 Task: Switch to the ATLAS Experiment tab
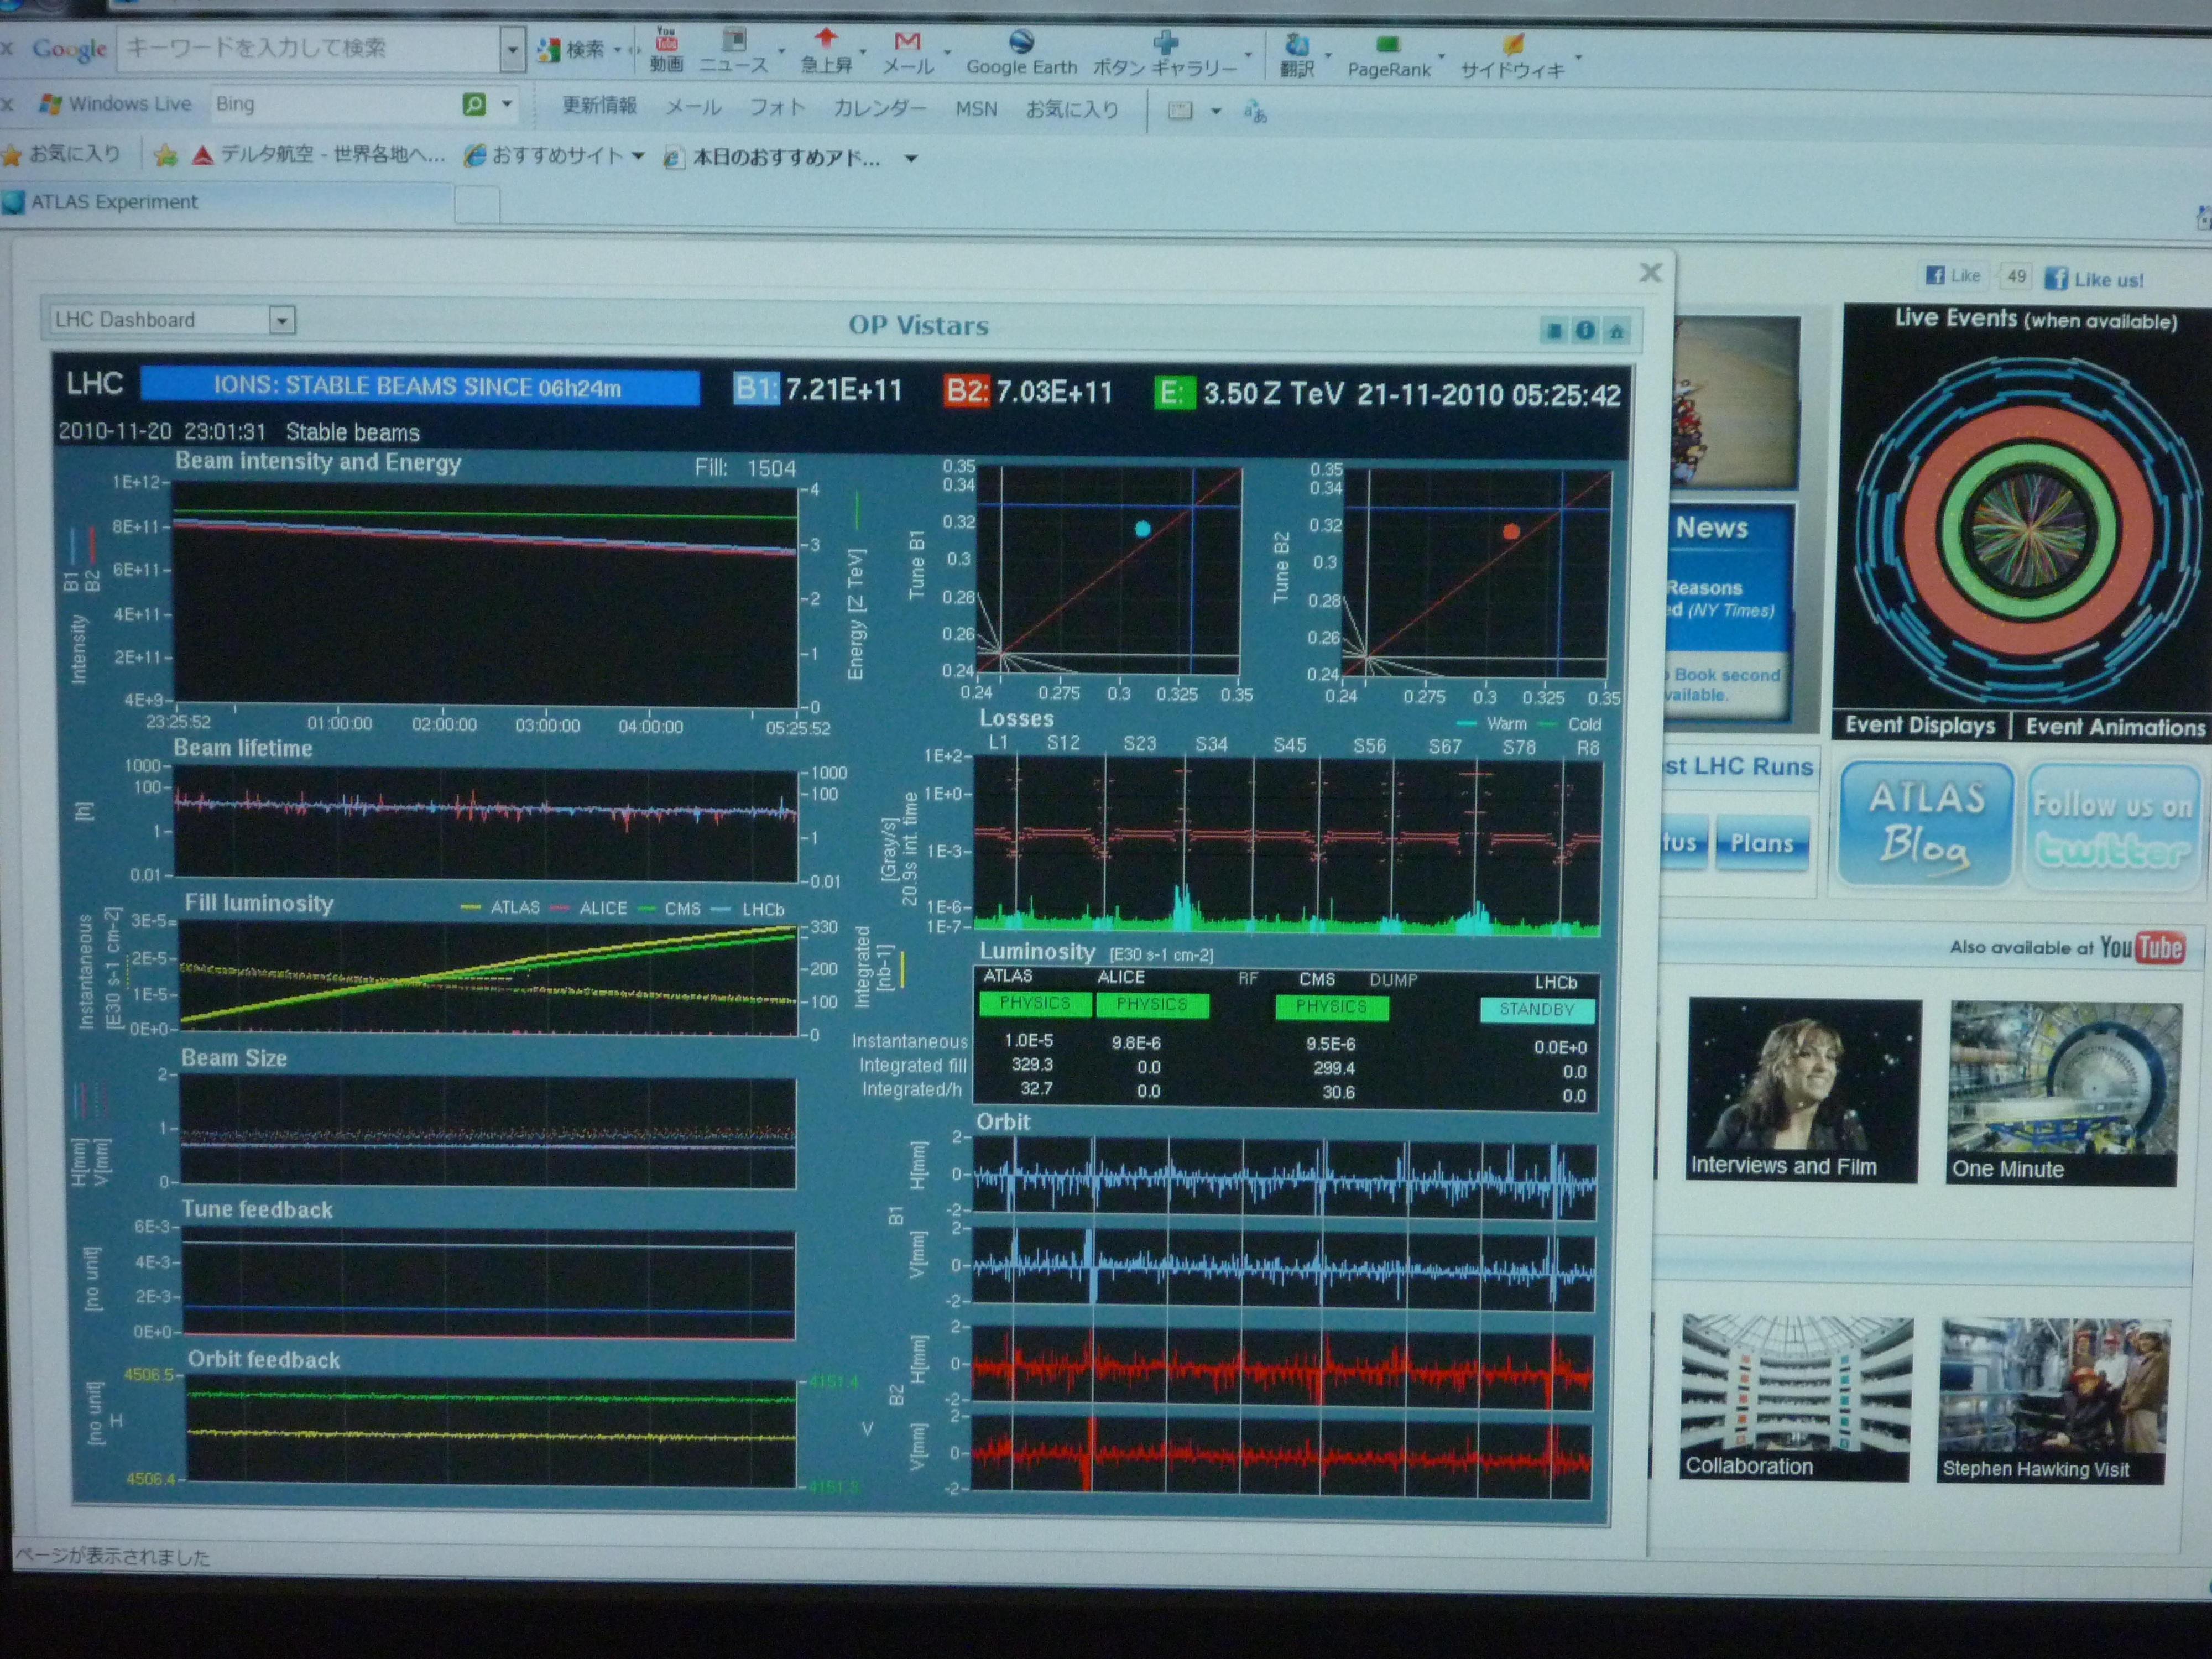[x=228, y=203]
